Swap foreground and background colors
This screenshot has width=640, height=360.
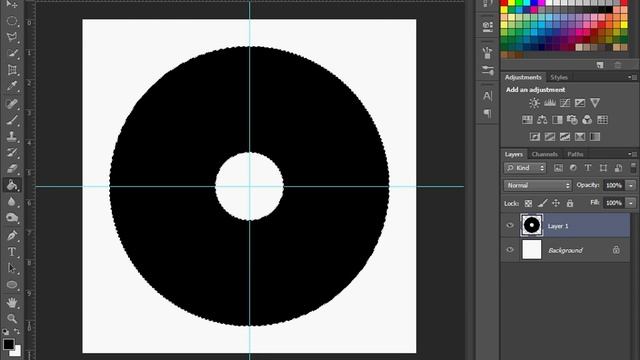[x=17, y=331]
